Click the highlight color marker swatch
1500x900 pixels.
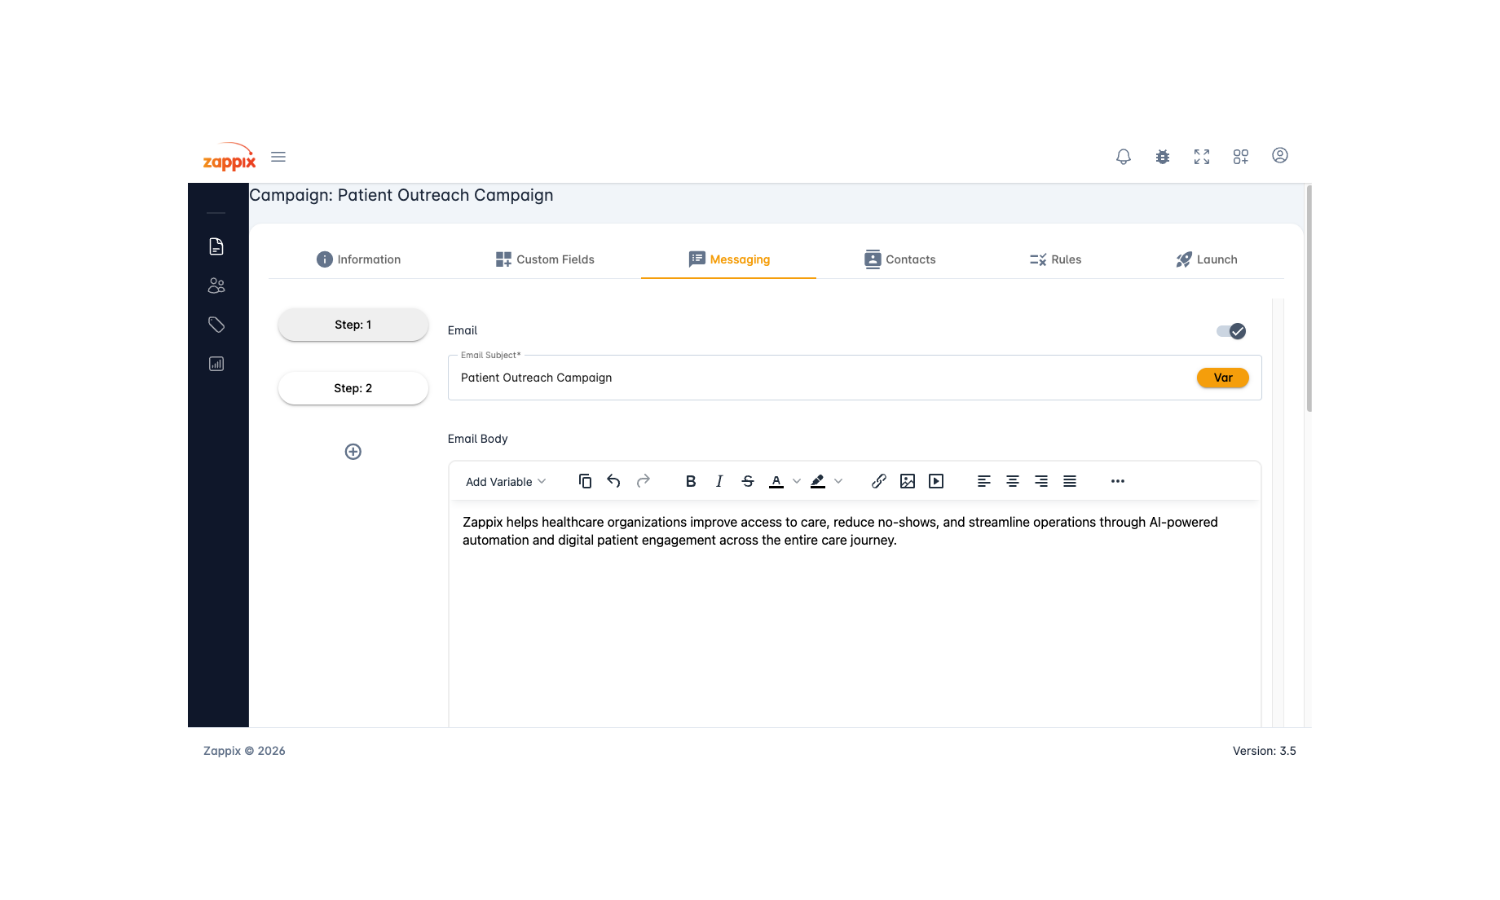[818, 481]
